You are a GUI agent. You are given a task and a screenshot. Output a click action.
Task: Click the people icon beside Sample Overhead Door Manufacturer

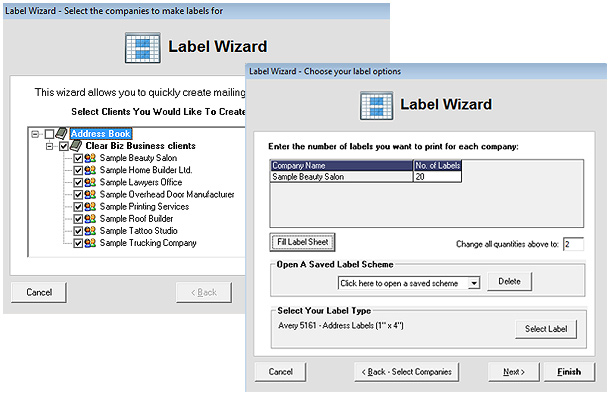pyautogui.click(x=90, y=194)
